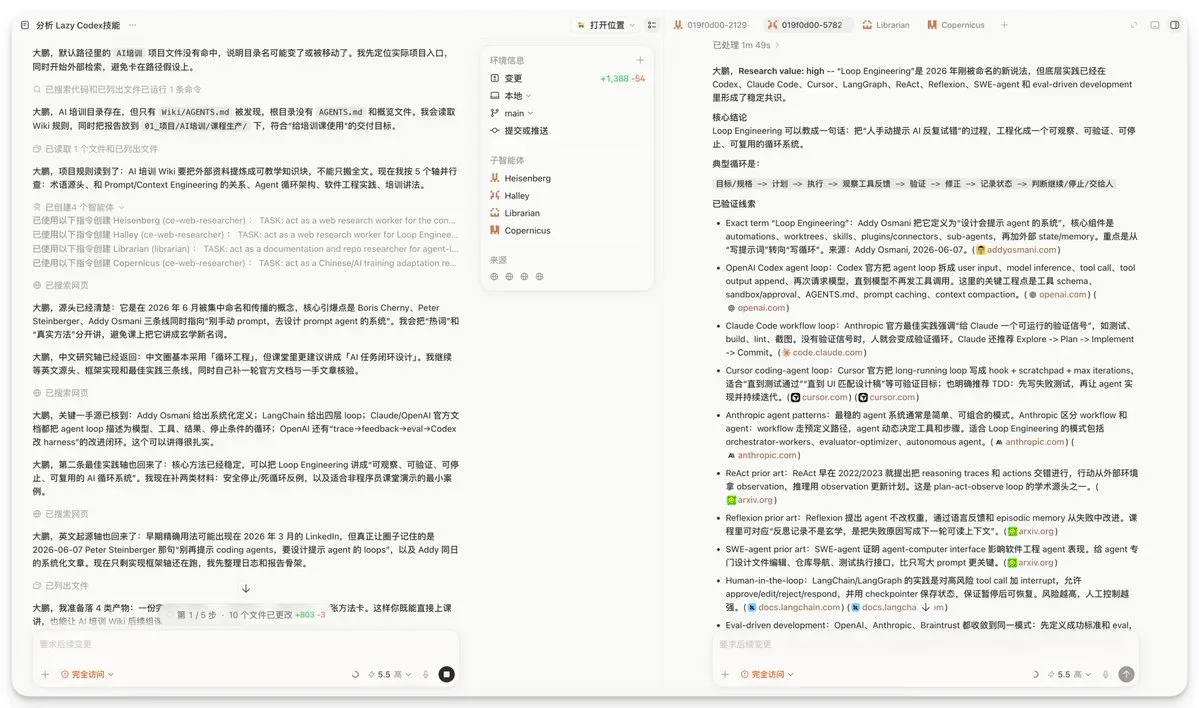Click the 已列出文件 activity entry
The width and height of the screenshot is (1199, 708).
click(x=60, y=586)
